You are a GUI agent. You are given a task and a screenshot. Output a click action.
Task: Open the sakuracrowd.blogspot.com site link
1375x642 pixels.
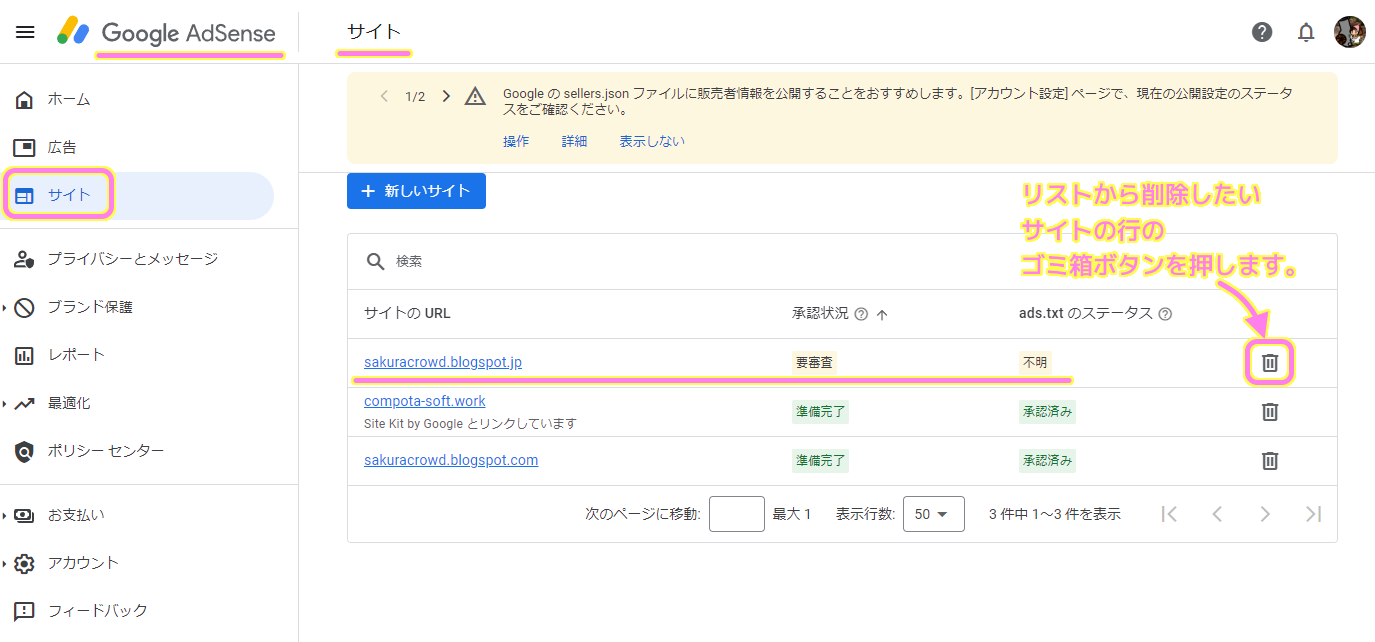(x=451, y=460)
